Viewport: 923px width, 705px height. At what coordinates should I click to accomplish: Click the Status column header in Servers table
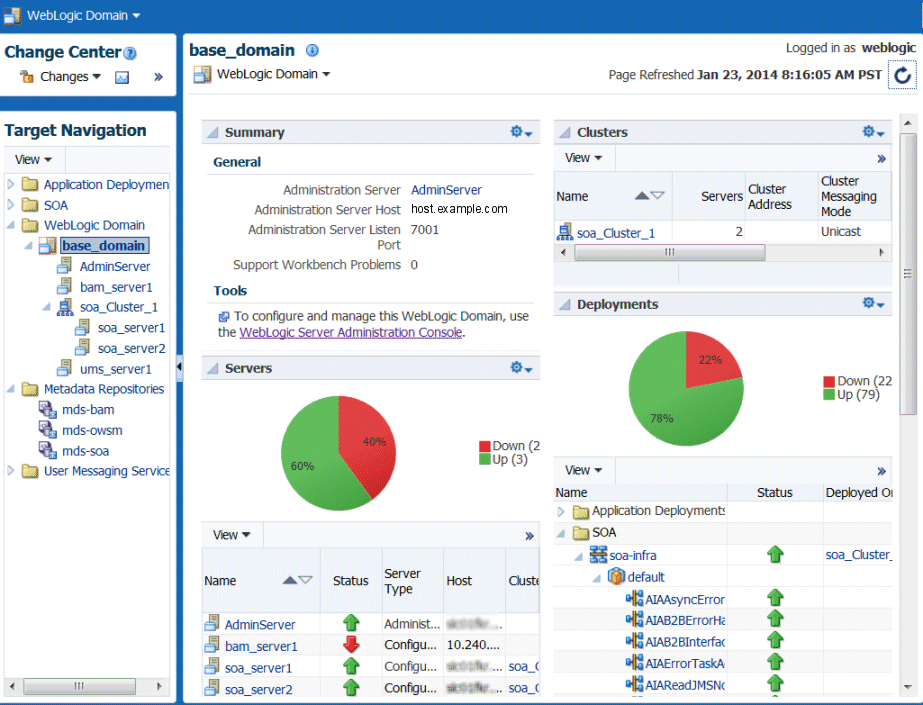[351, 581]
